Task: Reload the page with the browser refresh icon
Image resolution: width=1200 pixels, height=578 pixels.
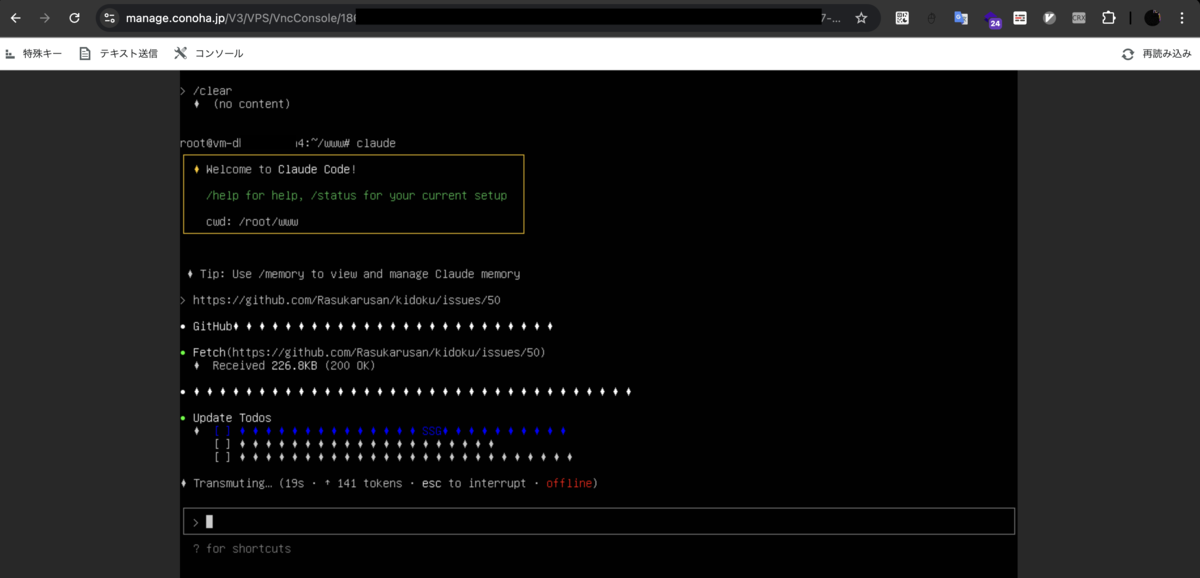Action: (x=74, y=18)
